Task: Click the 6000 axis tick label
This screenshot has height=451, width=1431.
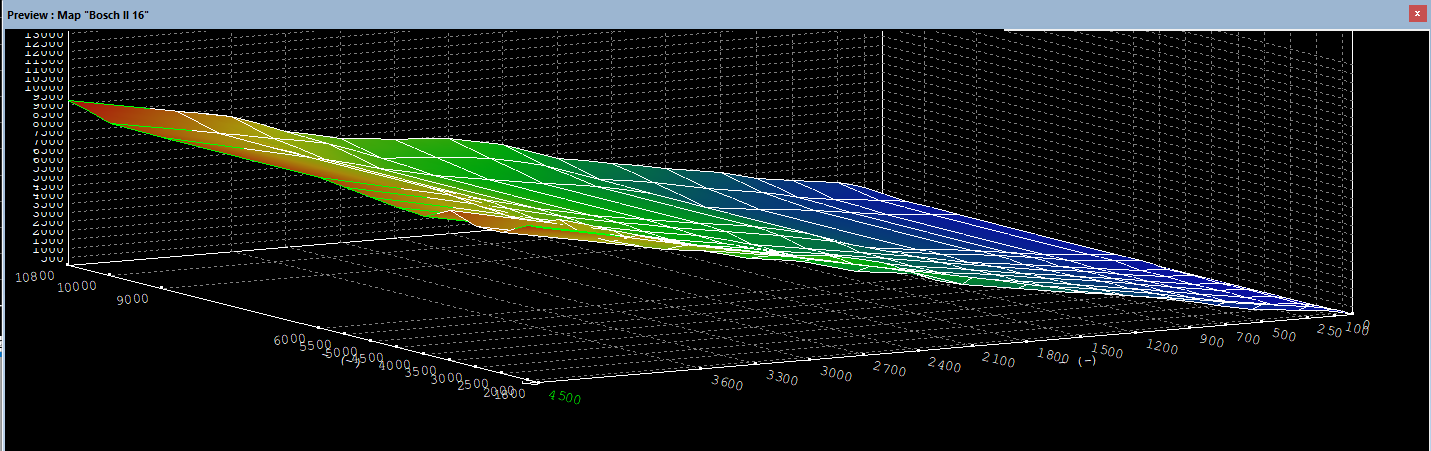Action: click(x=289, y=341)
